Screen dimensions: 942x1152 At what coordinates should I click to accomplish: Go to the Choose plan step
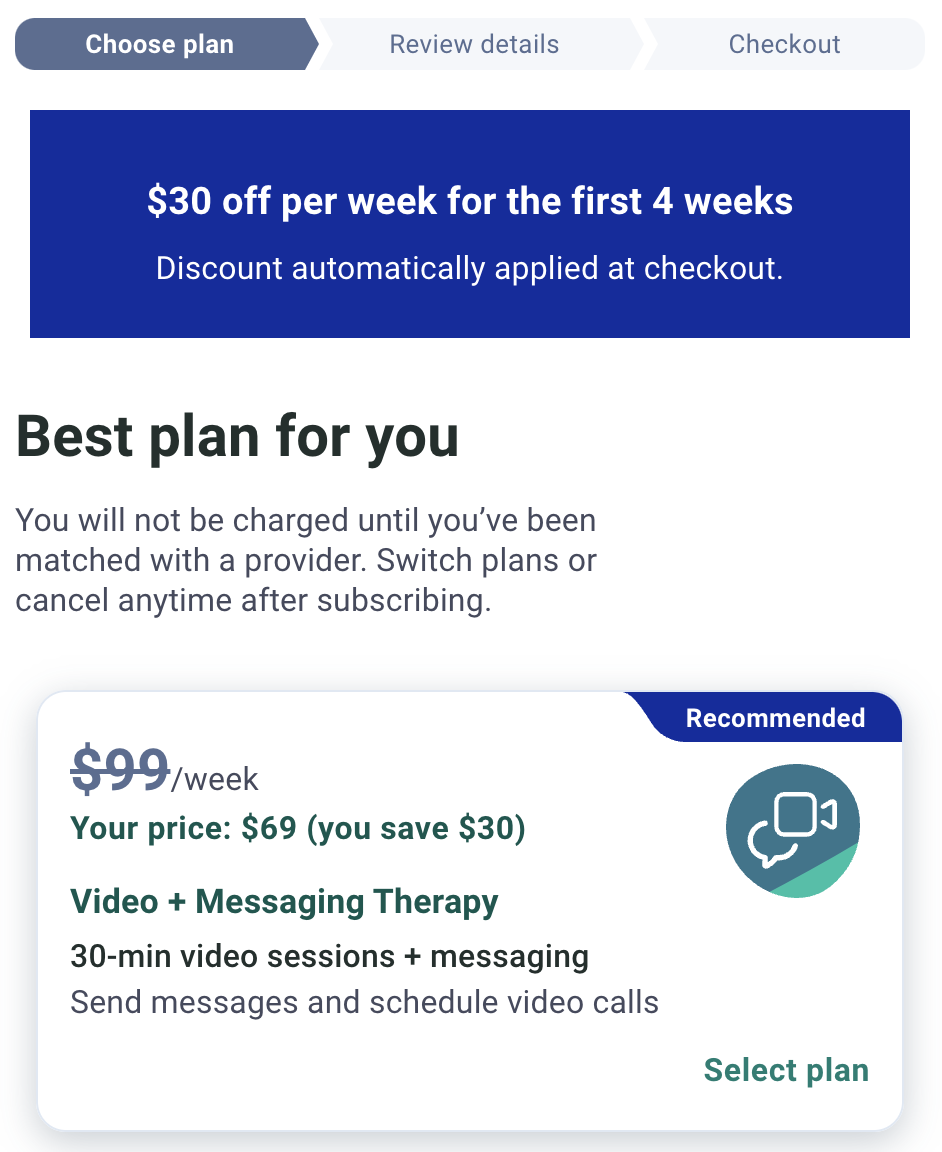[x=159, y=44]
